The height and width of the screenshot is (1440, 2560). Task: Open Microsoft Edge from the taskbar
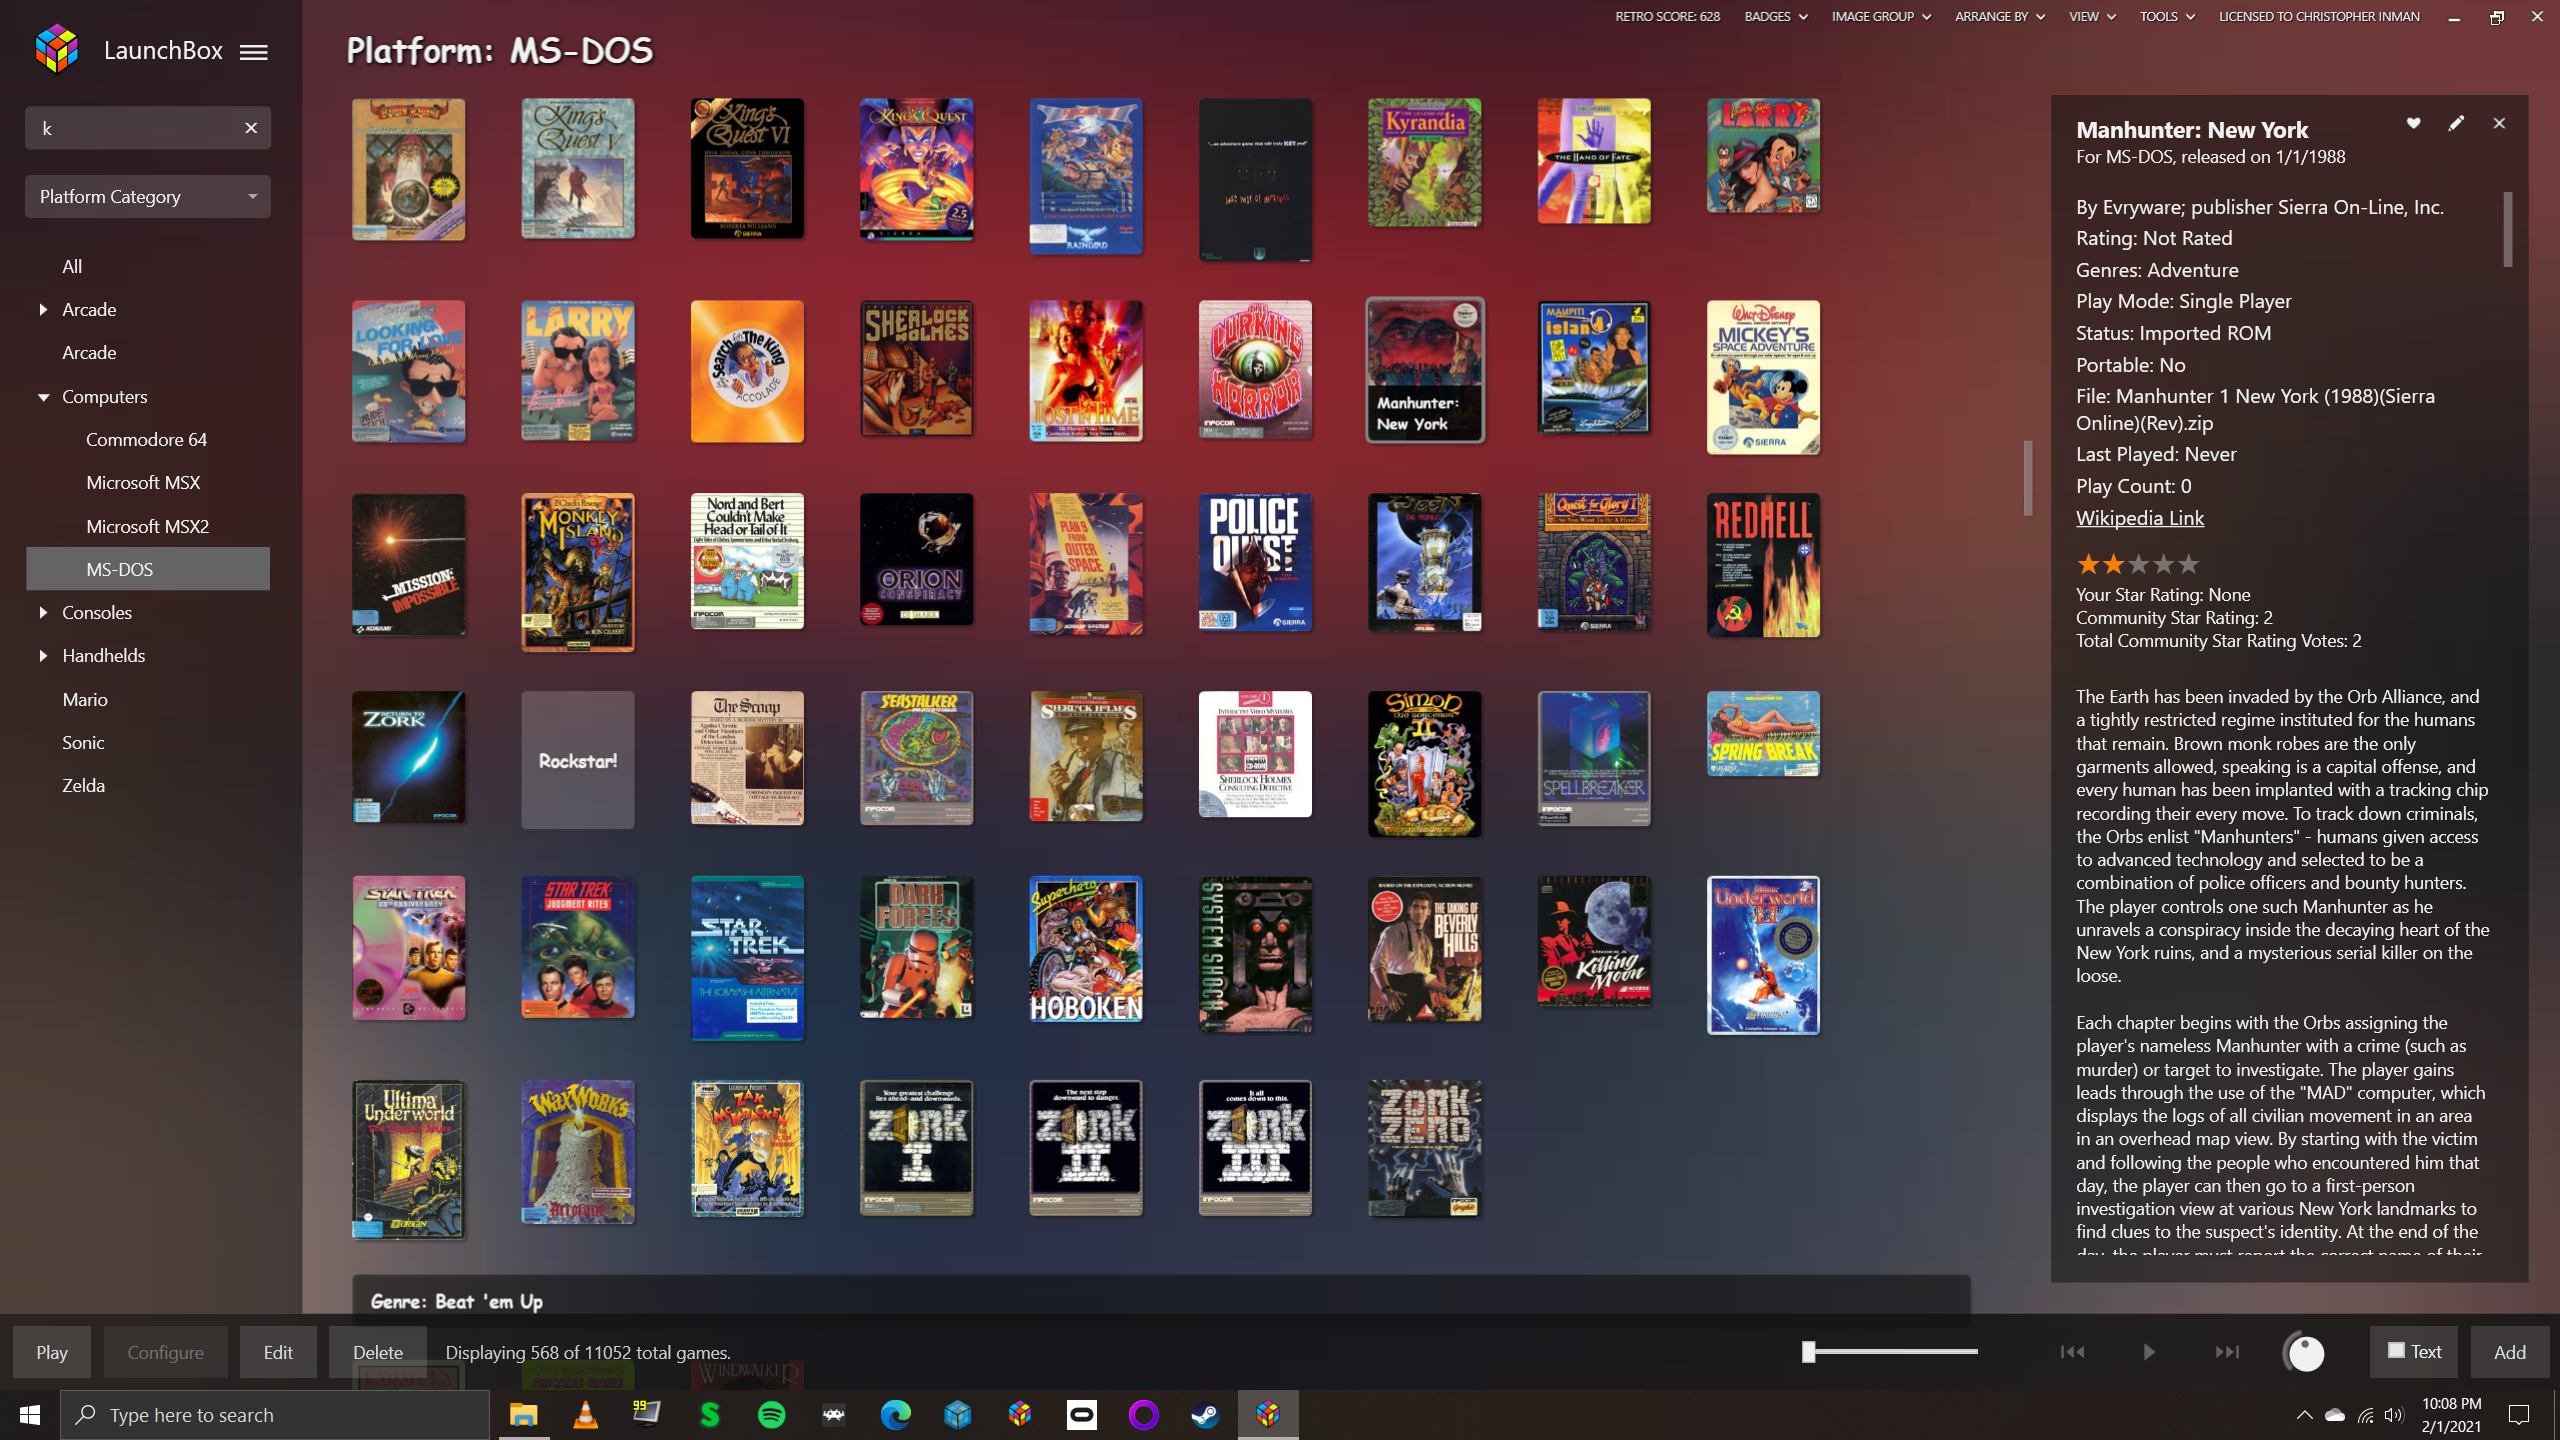pyautogui.click(x=895, y=1415)
